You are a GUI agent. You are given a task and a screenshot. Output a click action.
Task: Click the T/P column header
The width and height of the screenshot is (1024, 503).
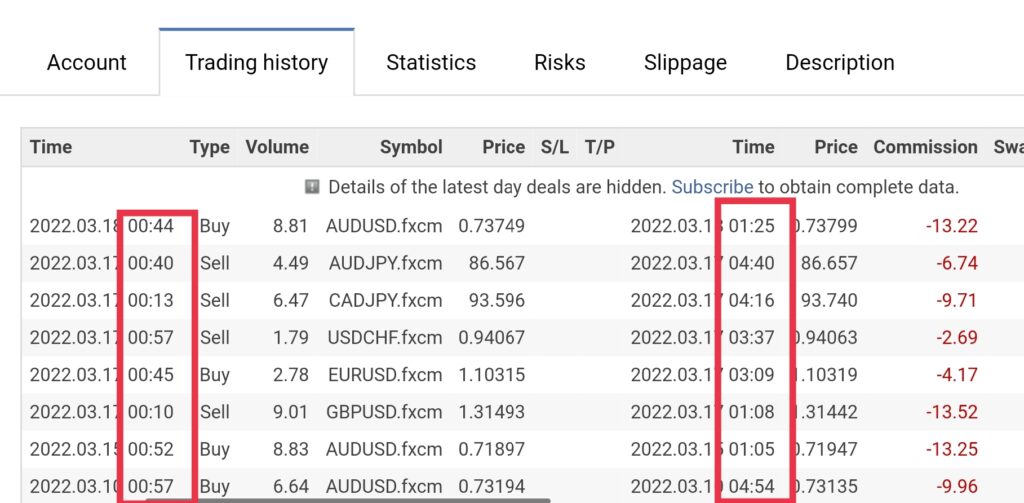pos(600,147)
